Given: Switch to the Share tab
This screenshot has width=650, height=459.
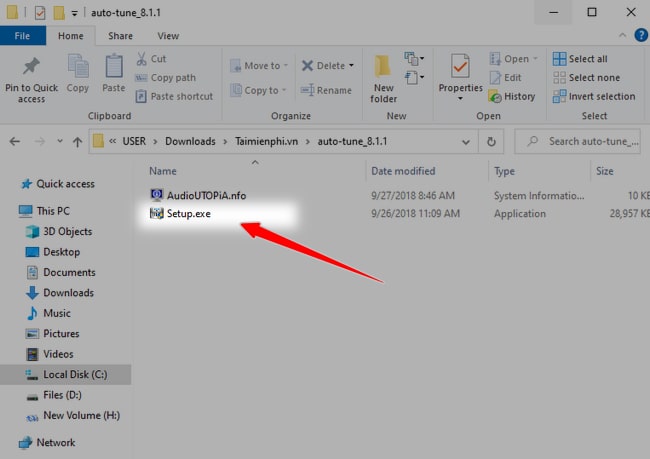Looking at the screenshot, I should [x=120, y=36].
